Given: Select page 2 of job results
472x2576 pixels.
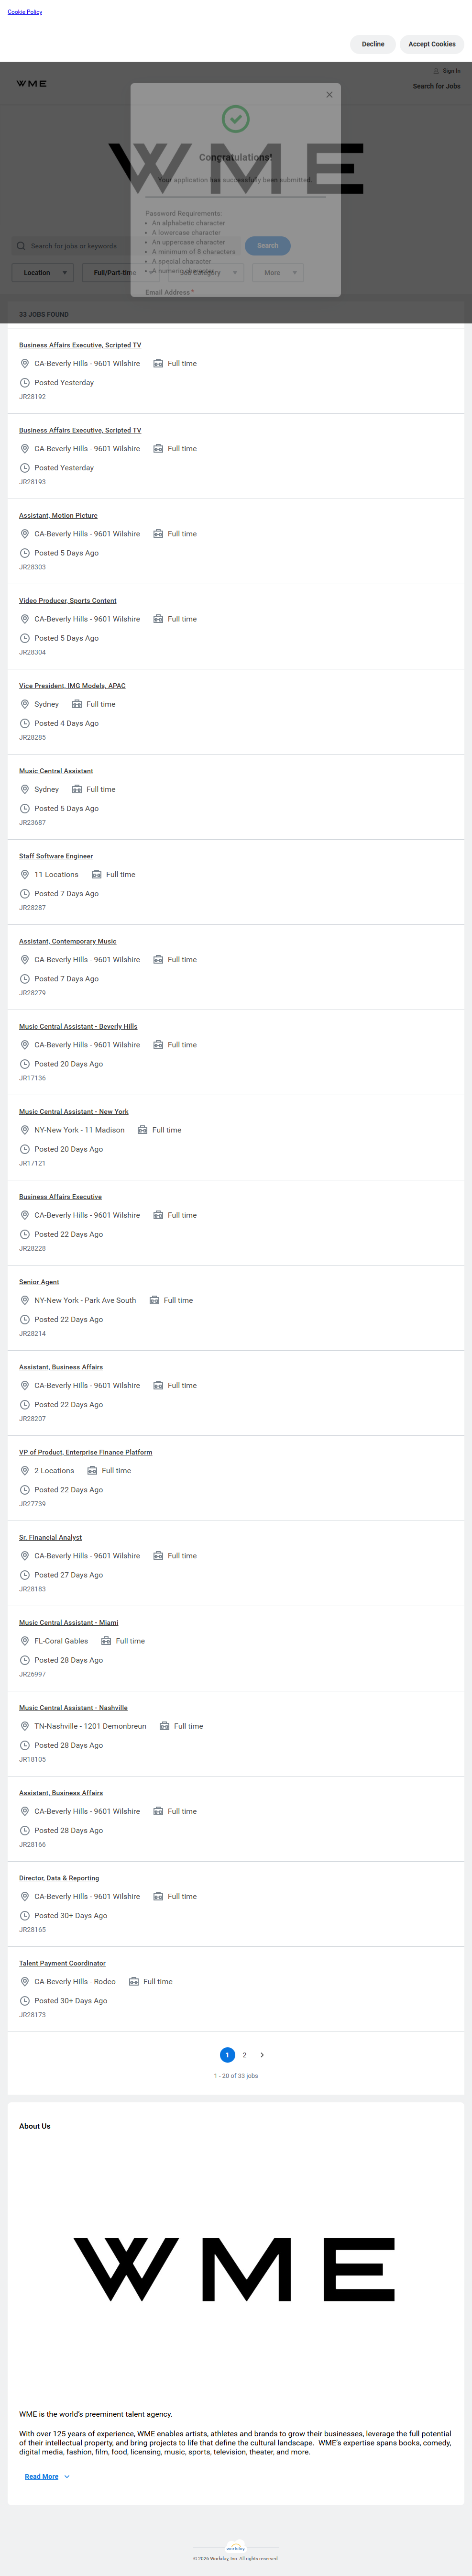Looking at the screenshot, I should point(244,2055).
